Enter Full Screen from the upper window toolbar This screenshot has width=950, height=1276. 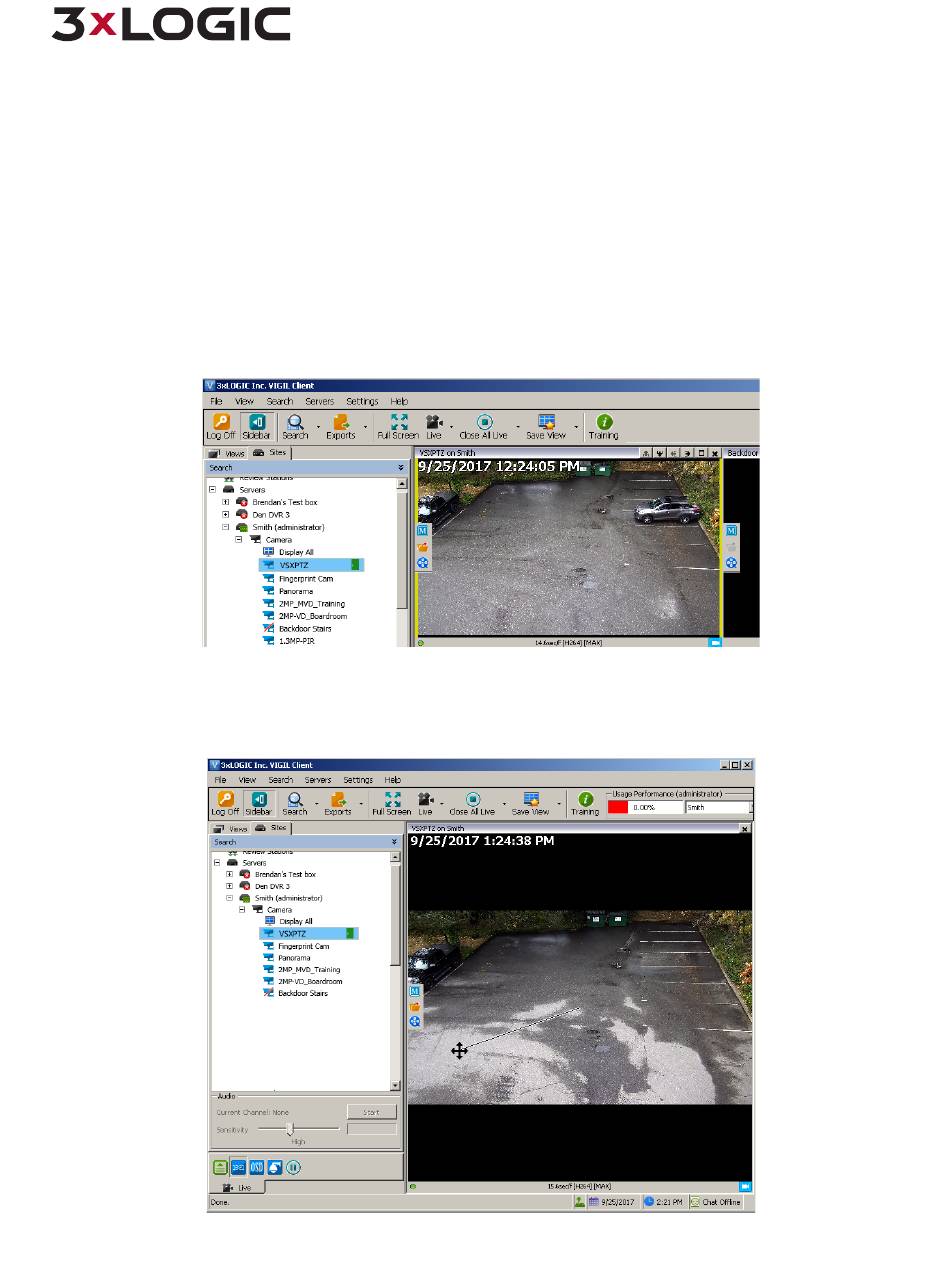click(398, 427)
